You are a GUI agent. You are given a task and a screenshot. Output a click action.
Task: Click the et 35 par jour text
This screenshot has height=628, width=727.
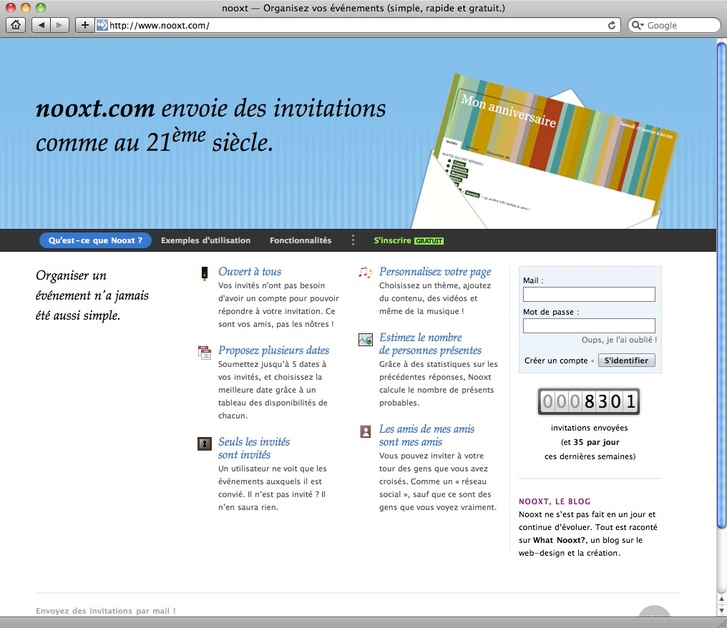click(x=590, y=442)
